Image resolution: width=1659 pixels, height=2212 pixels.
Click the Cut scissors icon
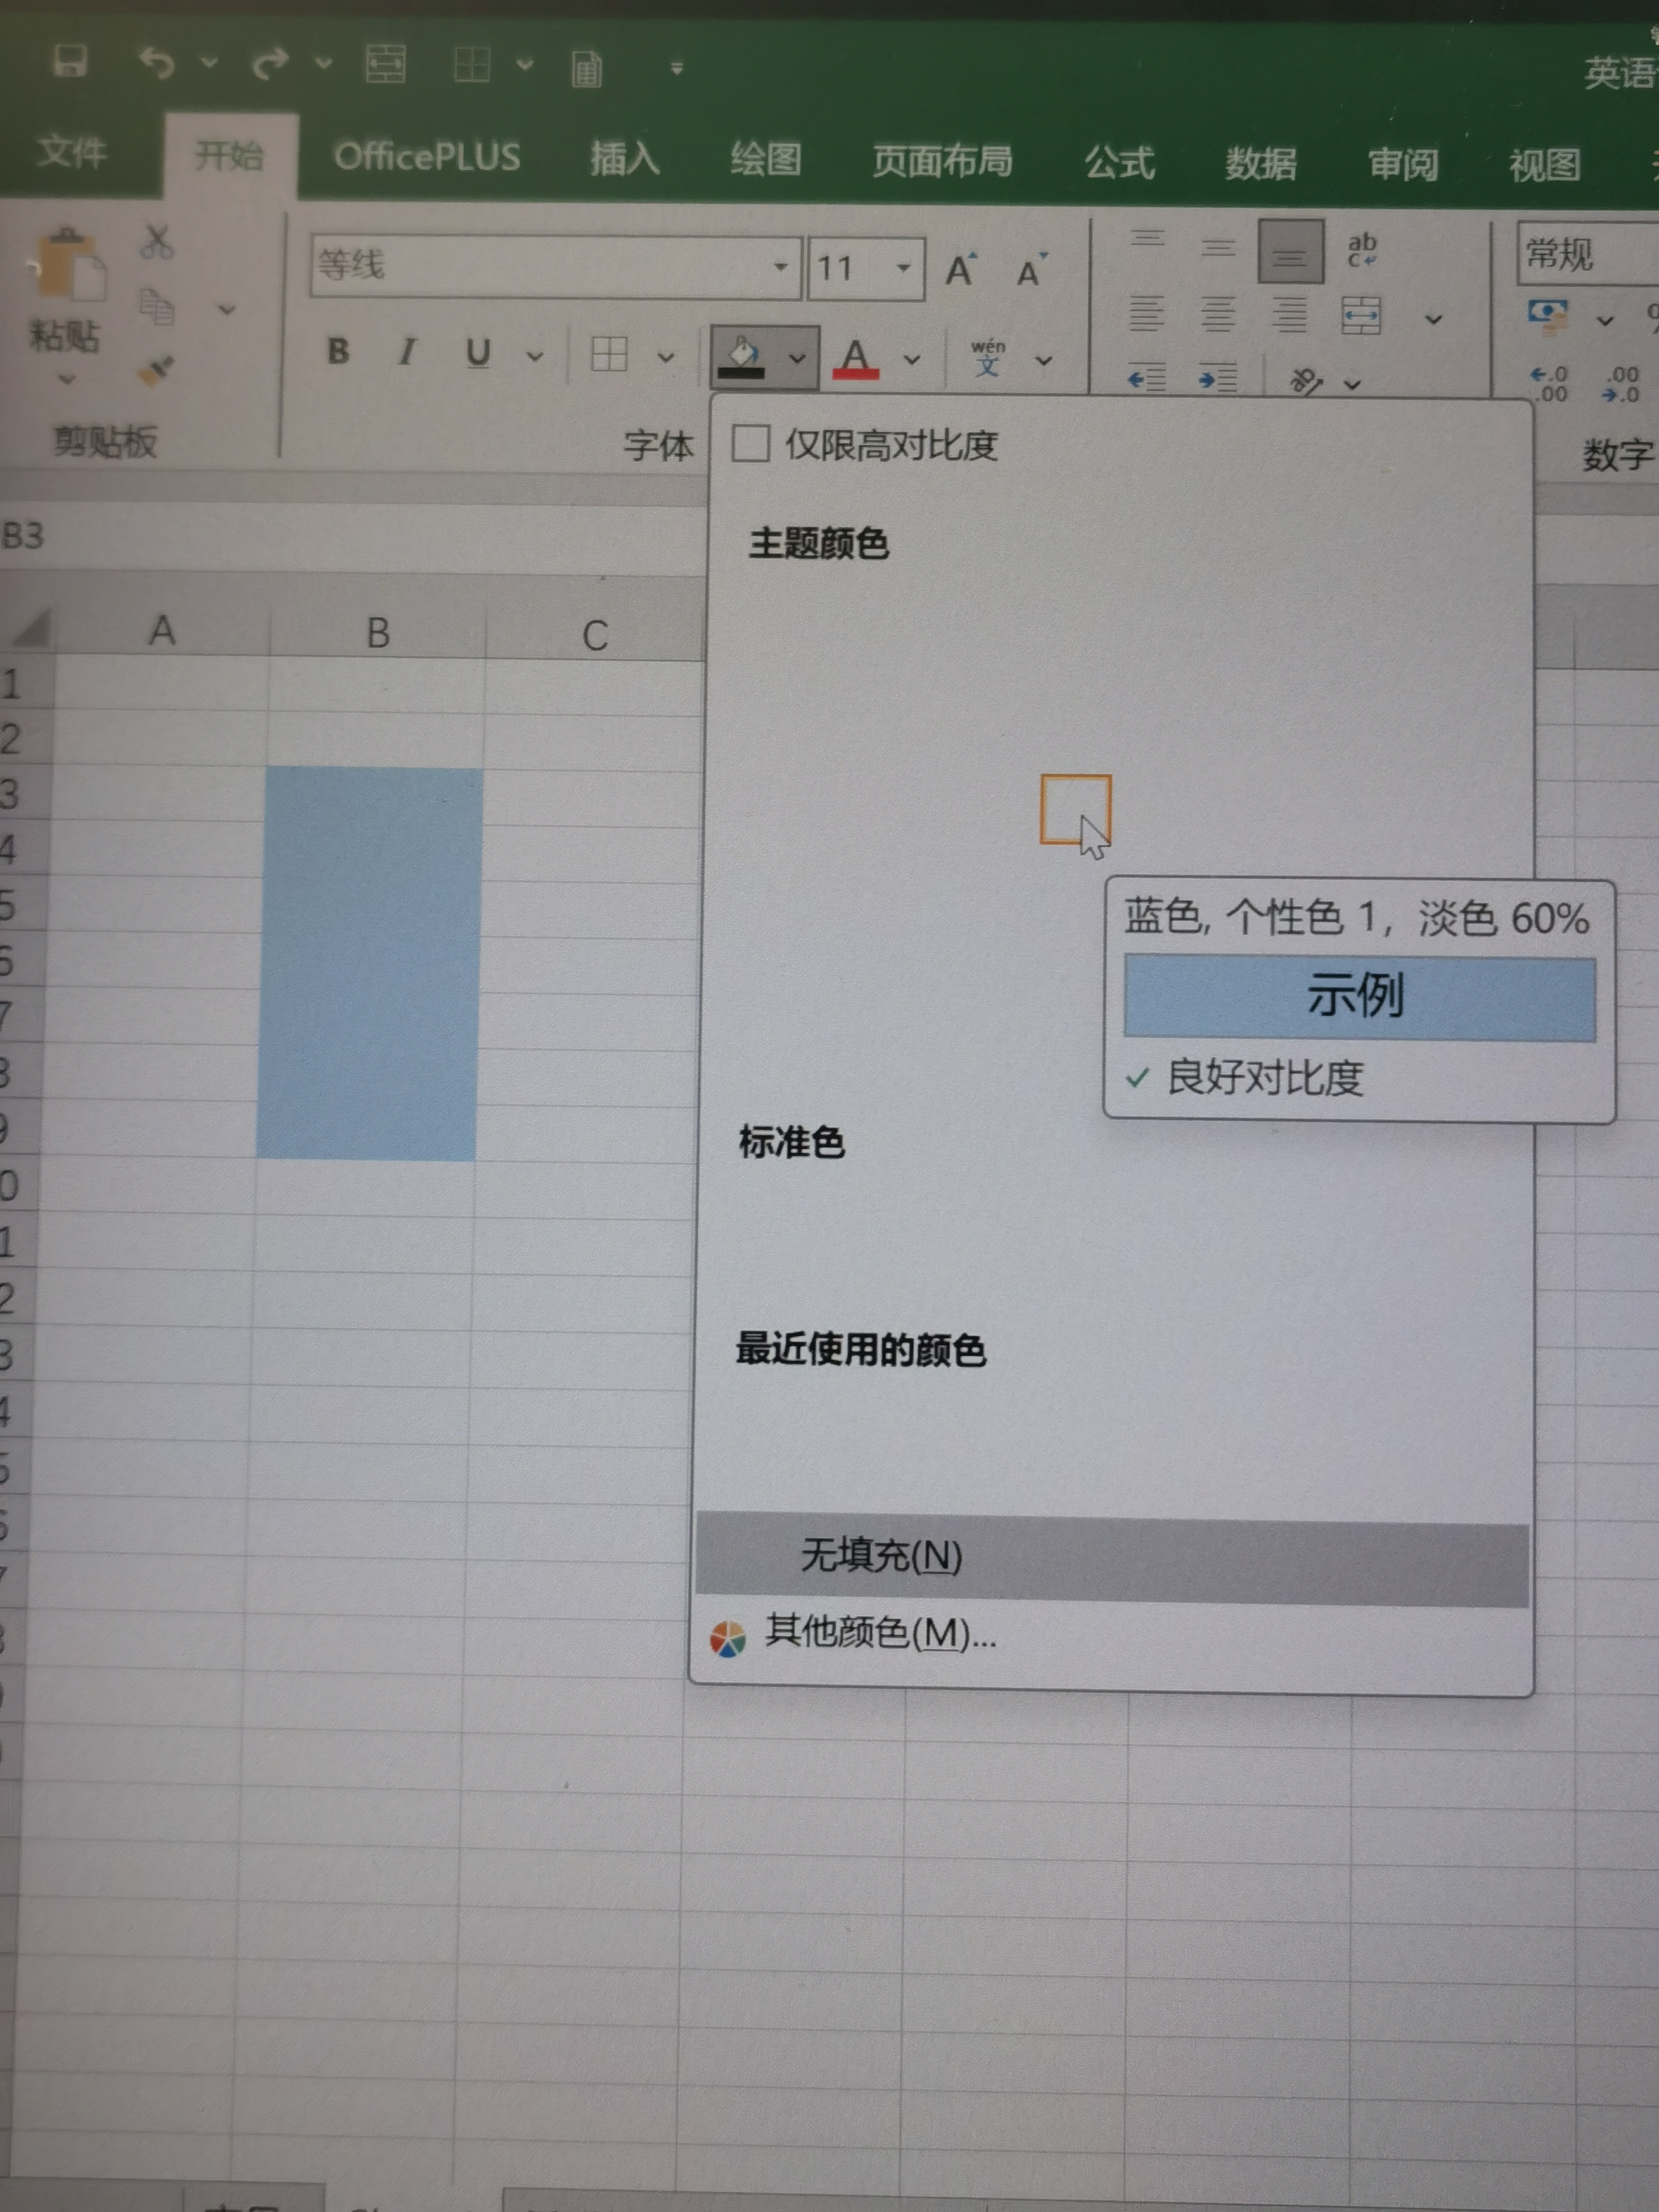156,242
